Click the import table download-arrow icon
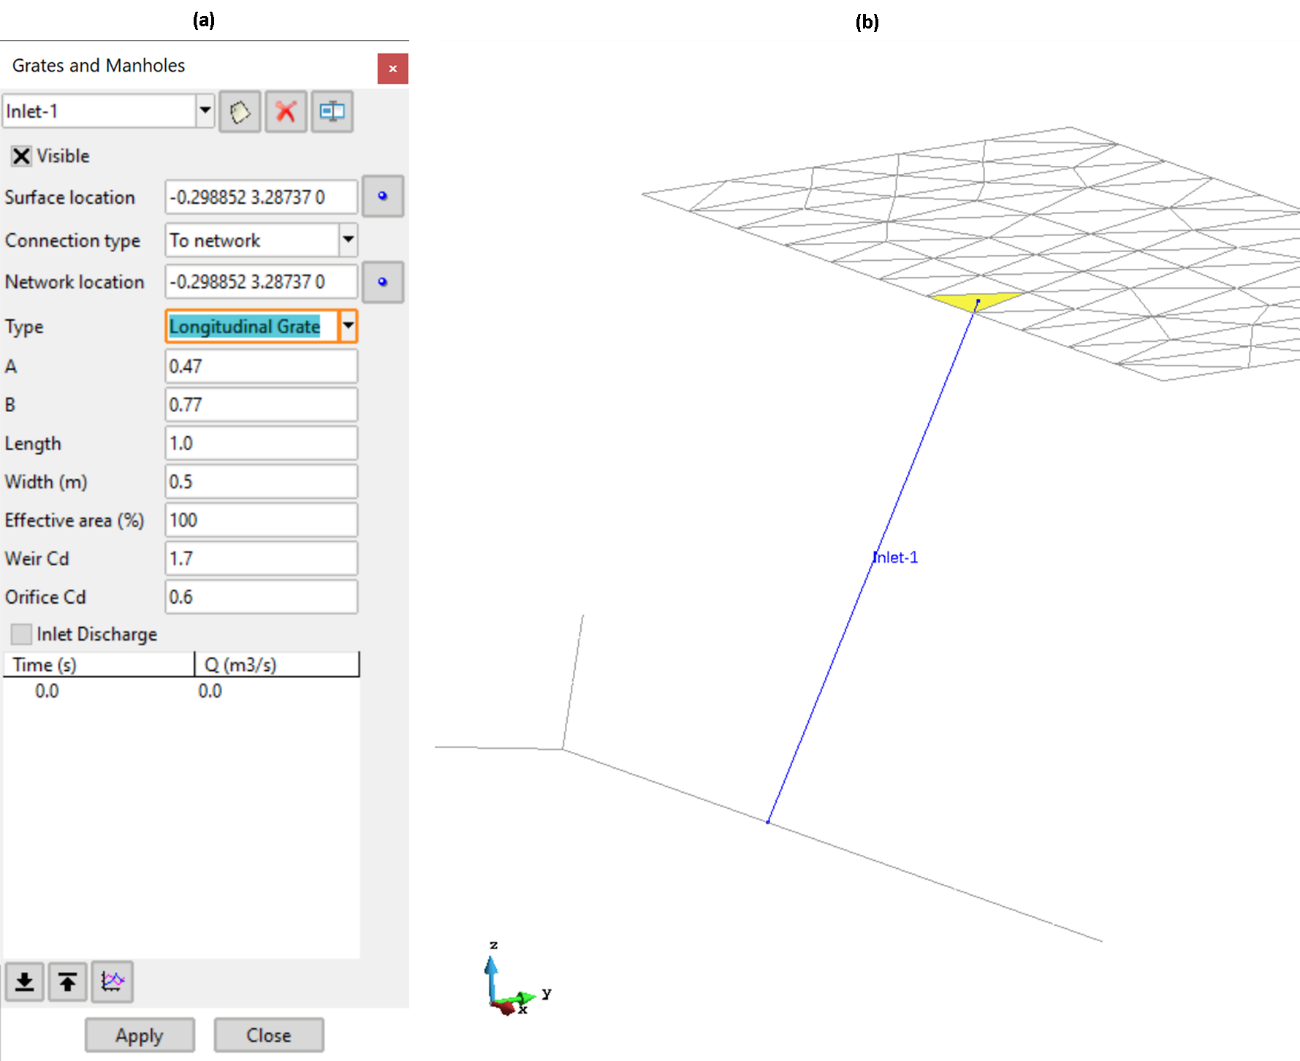 point(25,982)
